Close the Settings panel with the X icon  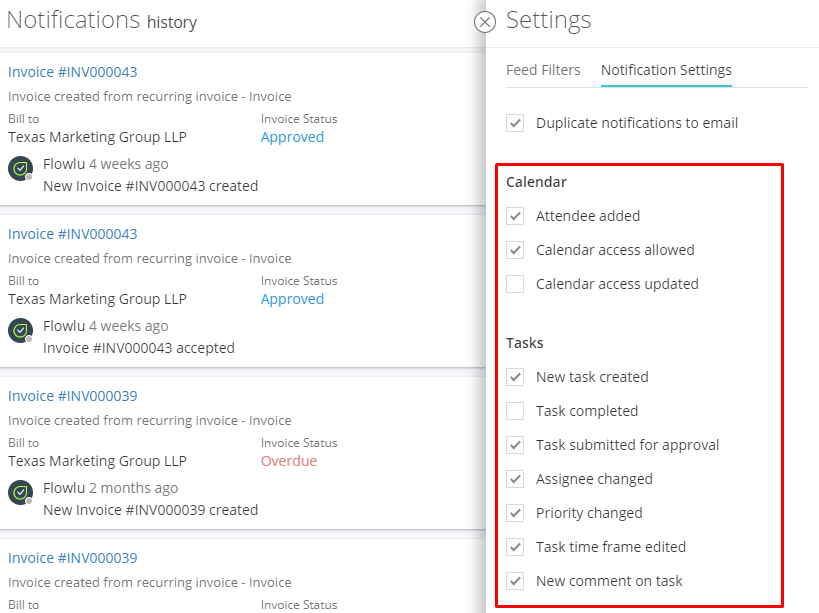click(485, 22)
